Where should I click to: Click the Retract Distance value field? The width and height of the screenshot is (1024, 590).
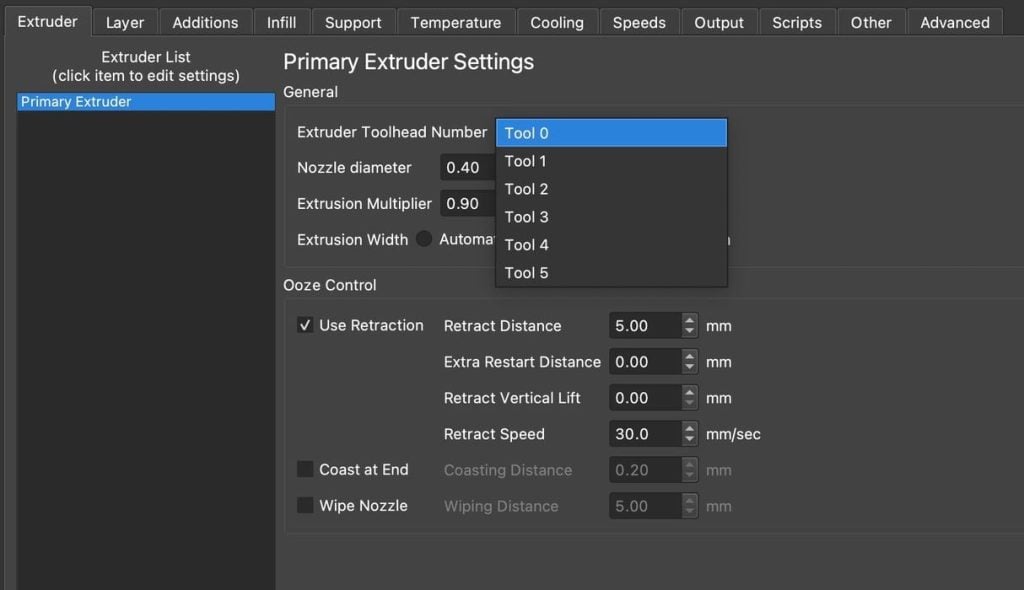644,326
